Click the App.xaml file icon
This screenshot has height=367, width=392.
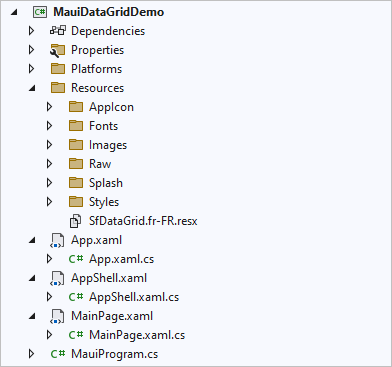pyautogui.click(x=57, y=241)
